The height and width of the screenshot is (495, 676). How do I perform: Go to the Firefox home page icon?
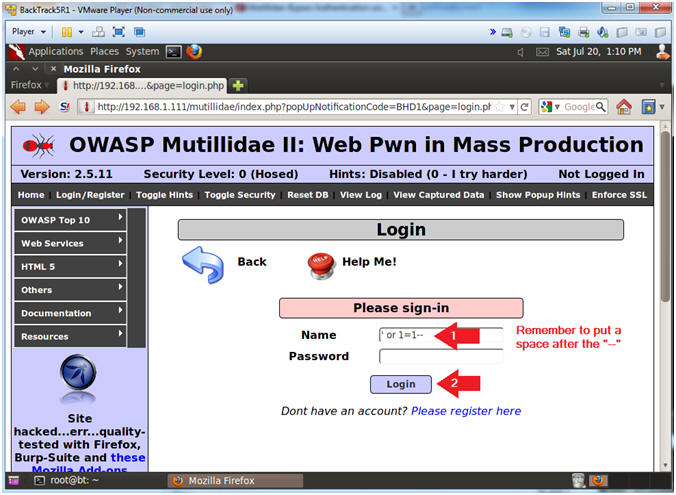click(624, 107)
